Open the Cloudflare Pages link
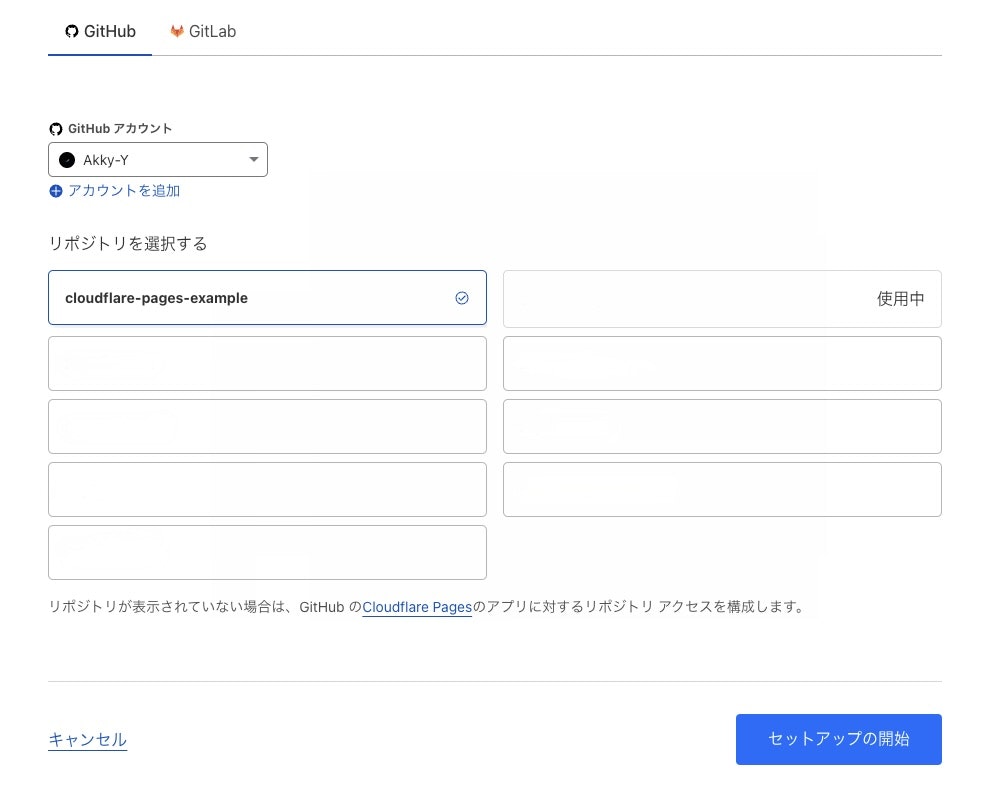This screenshot has width=996, height=811. point(417,607)
